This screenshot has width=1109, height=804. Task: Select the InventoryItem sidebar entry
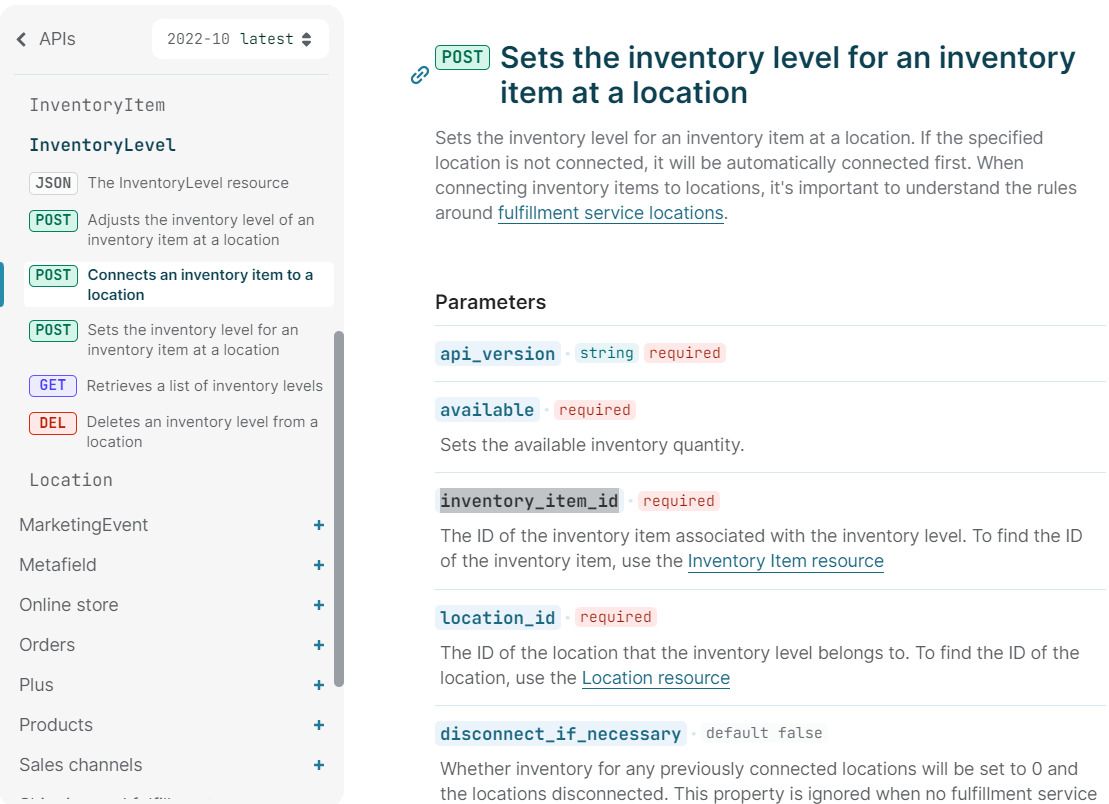(x=97, y=105)
